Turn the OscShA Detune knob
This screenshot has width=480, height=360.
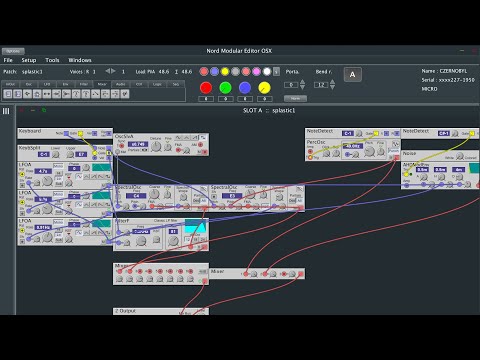pos(156,146)
